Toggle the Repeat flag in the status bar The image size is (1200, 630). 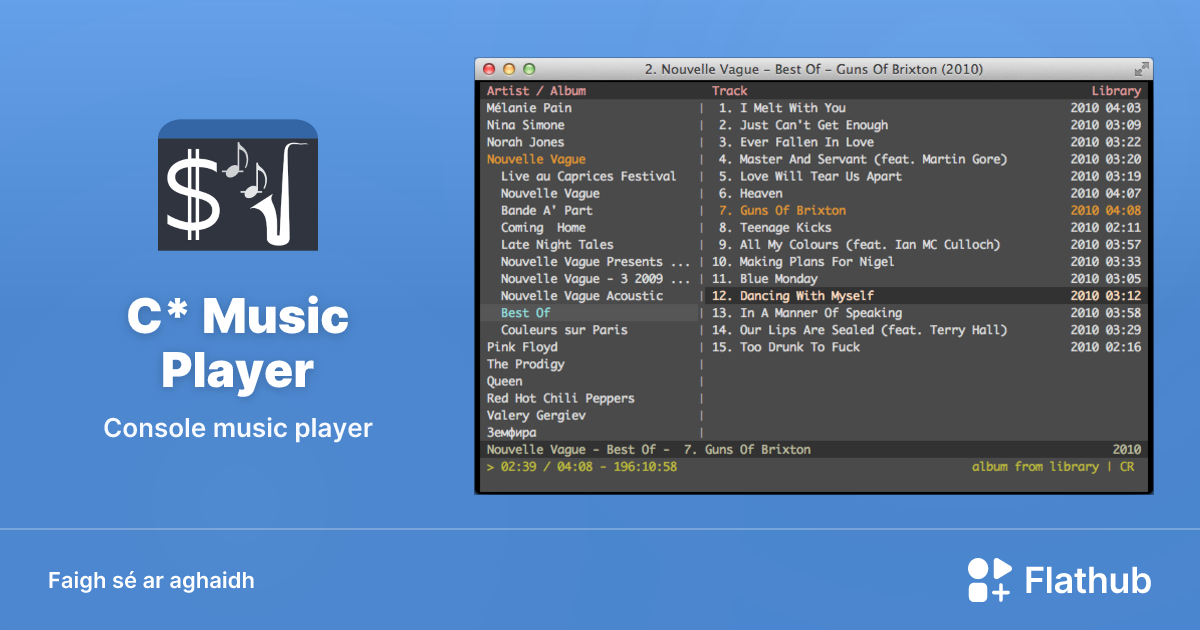tap(1131, 466)
